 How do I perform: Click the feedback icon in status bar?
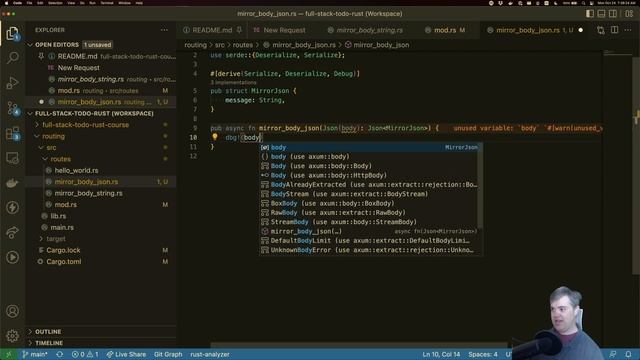pyautogui.click(x=613, y=354)
